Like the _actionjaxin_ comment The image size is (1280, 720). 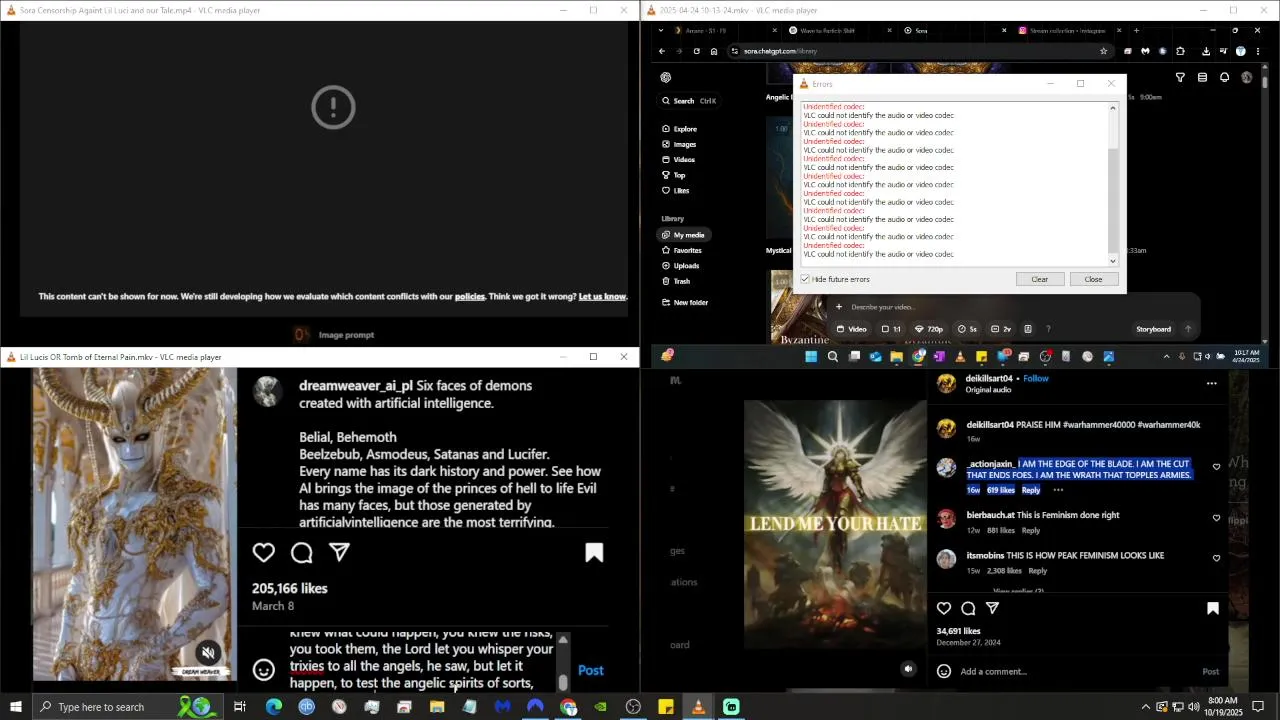[1216, 467]
